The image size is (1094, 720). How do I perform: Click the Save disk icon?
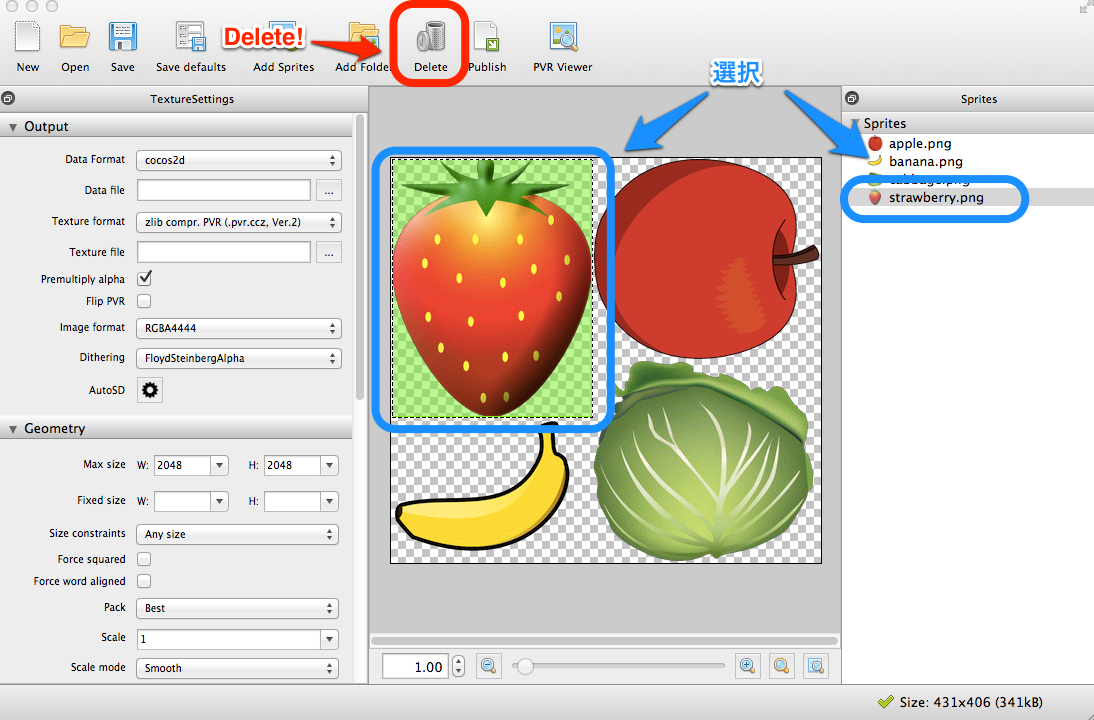(x=123, y=38)
